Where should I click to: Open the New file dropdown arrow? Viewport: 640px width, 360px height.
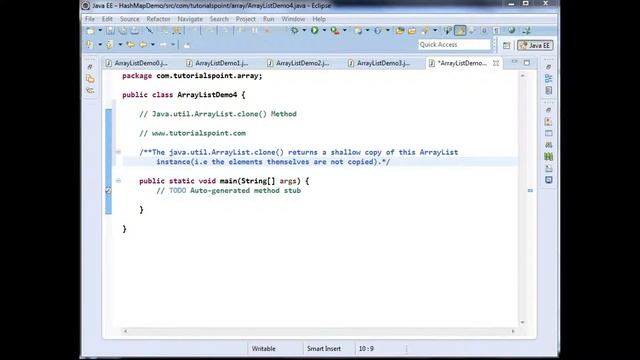click(x=100, y=31)
